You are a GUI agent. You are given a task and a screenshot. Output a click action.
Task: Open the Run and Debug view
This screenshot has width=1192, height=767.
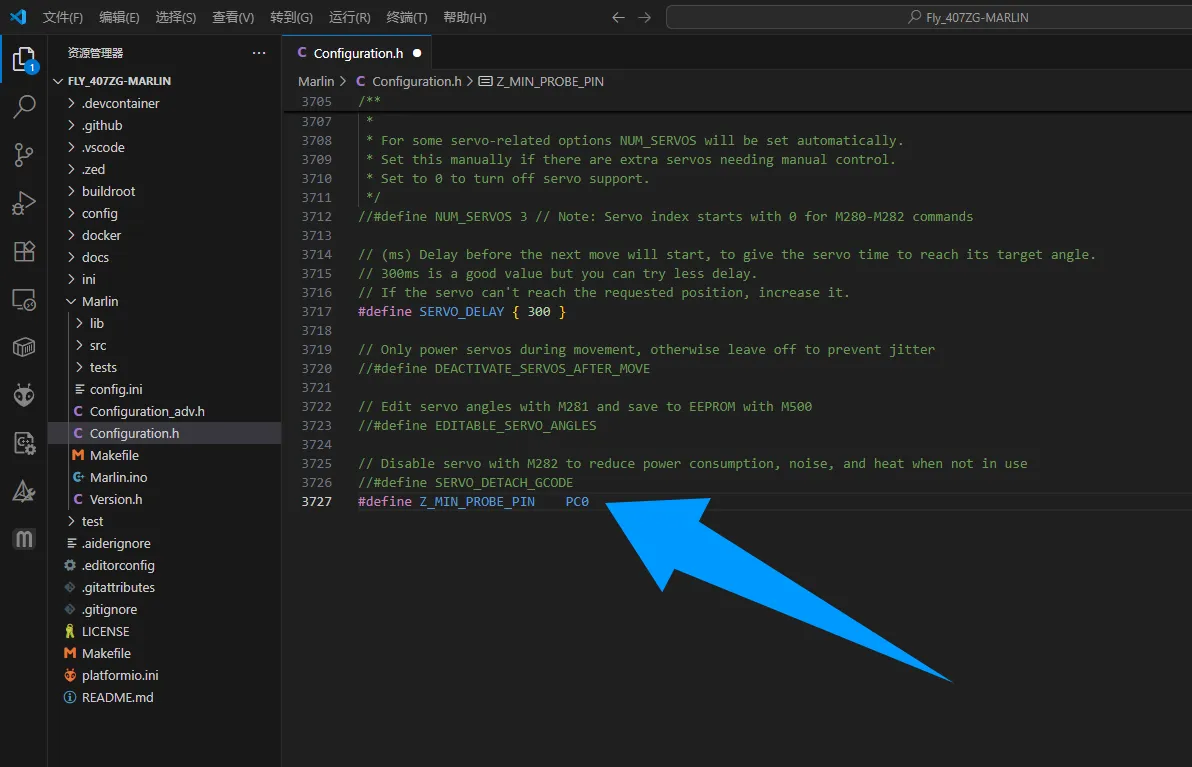click(24, 203)
